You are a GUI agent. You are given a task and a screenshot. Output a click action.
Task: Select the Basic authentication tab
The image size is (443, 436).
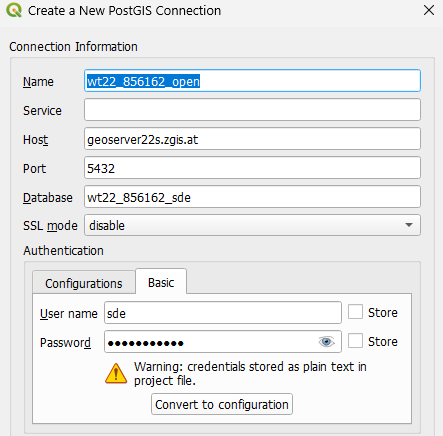pos(161,282)
